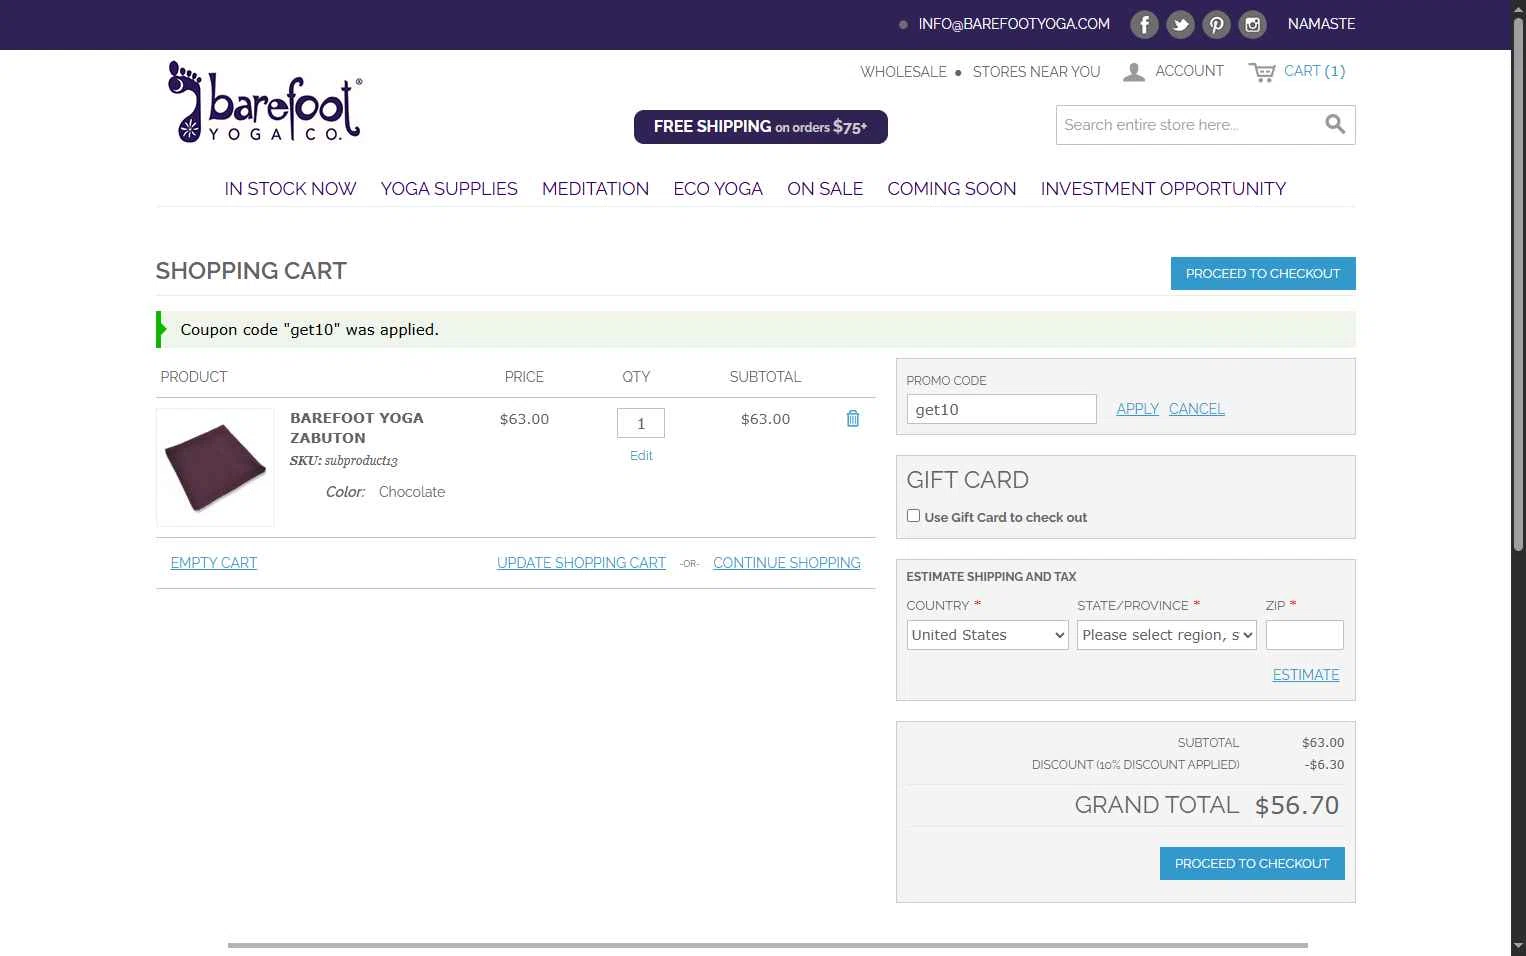Open the On Sale menu
This screenshot has height=956, width=1526.
(825, 189)
